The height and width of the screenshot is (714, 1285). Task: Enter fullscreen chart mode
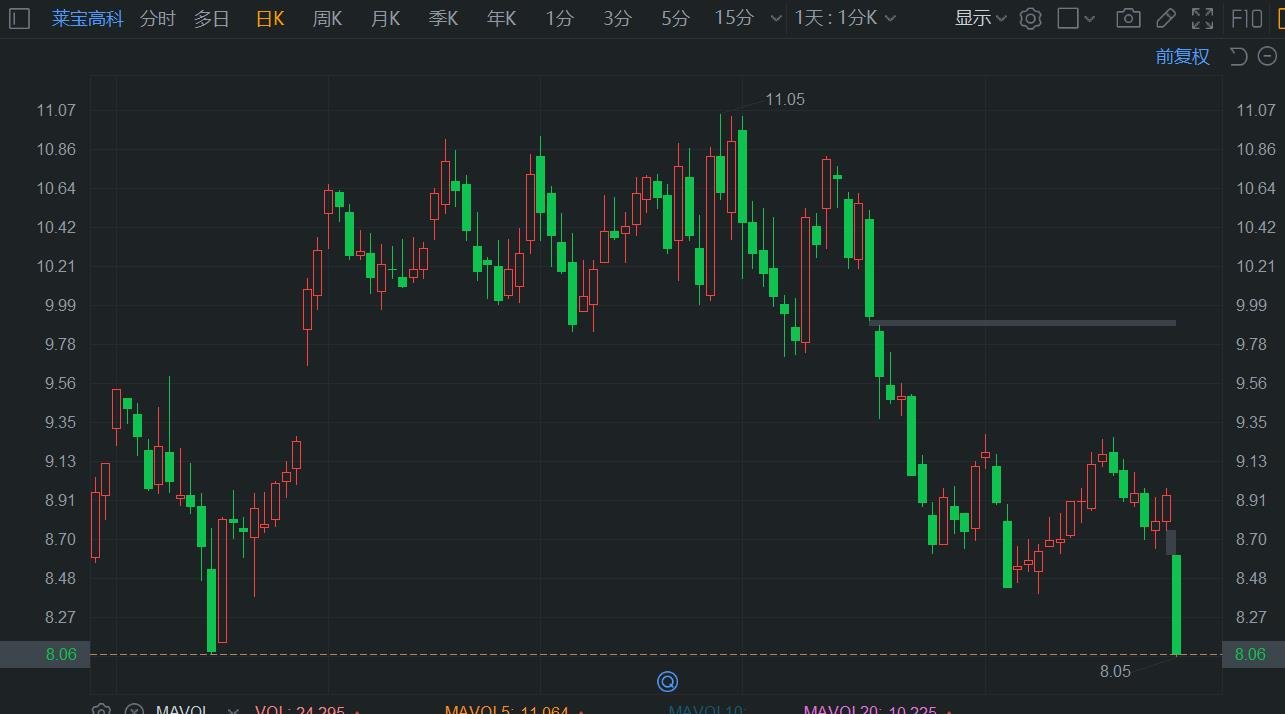(x=1202, y=18)
